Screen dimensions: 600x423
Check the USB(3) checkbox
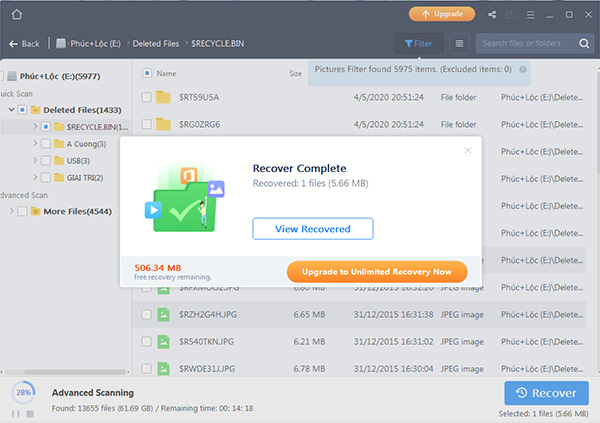(46, 161)
